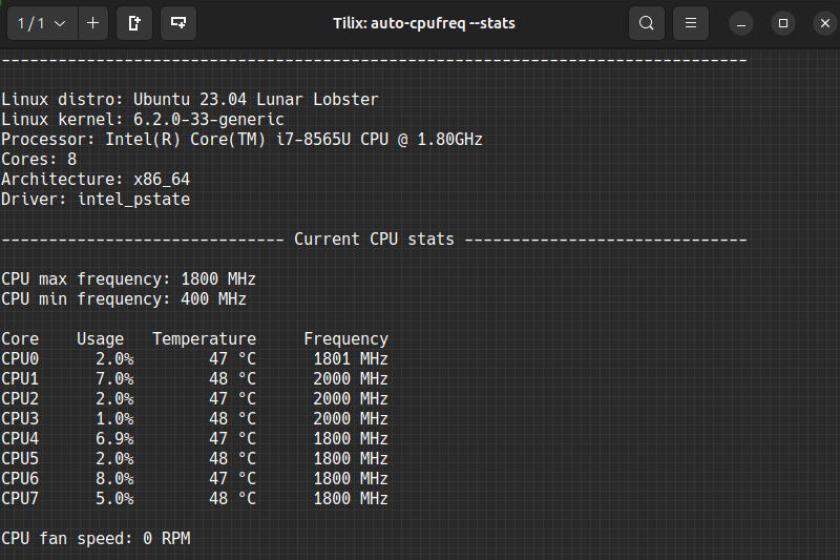Click the 'Linux distro: Ubuntu 23.04 Lunar Lobster' line
The height and width of the screenshot is (560, 840).
pos(190,100)
